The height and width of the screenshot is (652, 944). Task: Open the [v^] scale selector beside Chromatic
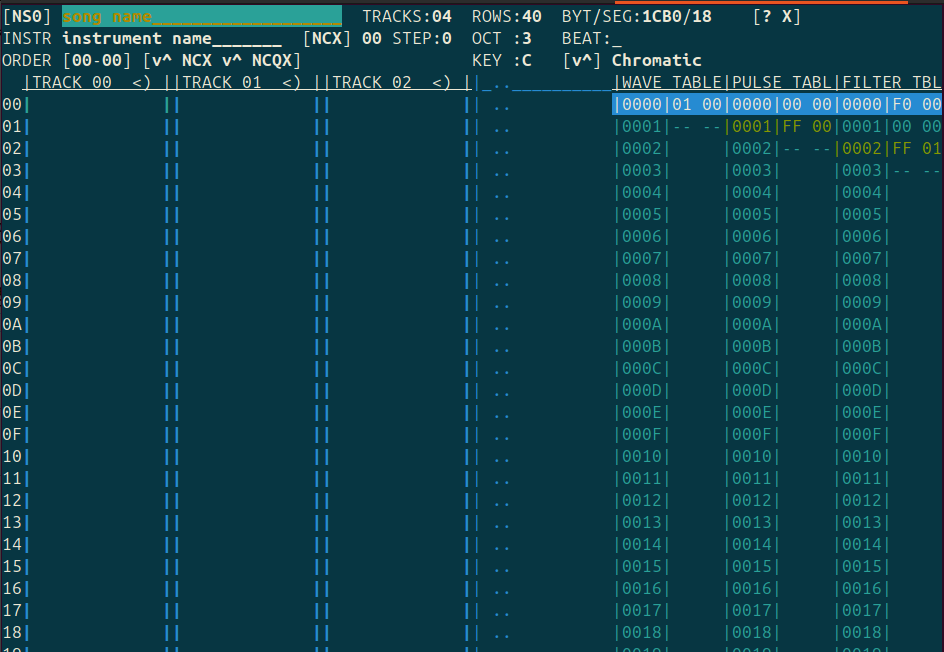click(581, 61)
